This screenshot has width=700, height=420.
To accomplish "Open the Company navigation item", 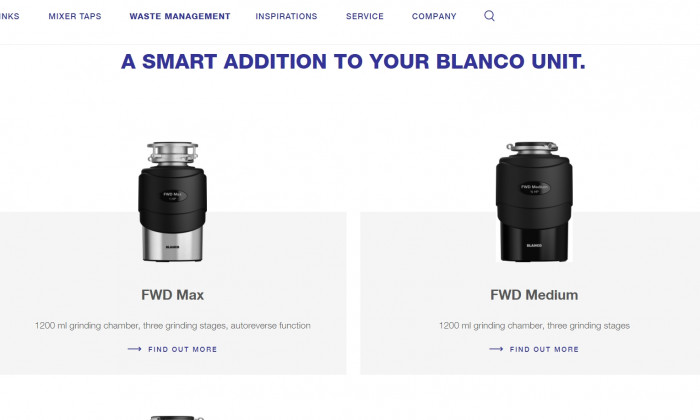I will (434, 17).
